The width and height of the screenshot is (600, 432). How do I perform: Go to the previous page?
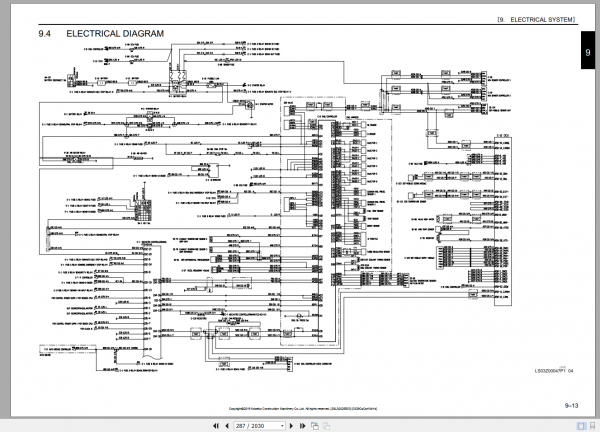pyautogui.click(x=227, y=426)
